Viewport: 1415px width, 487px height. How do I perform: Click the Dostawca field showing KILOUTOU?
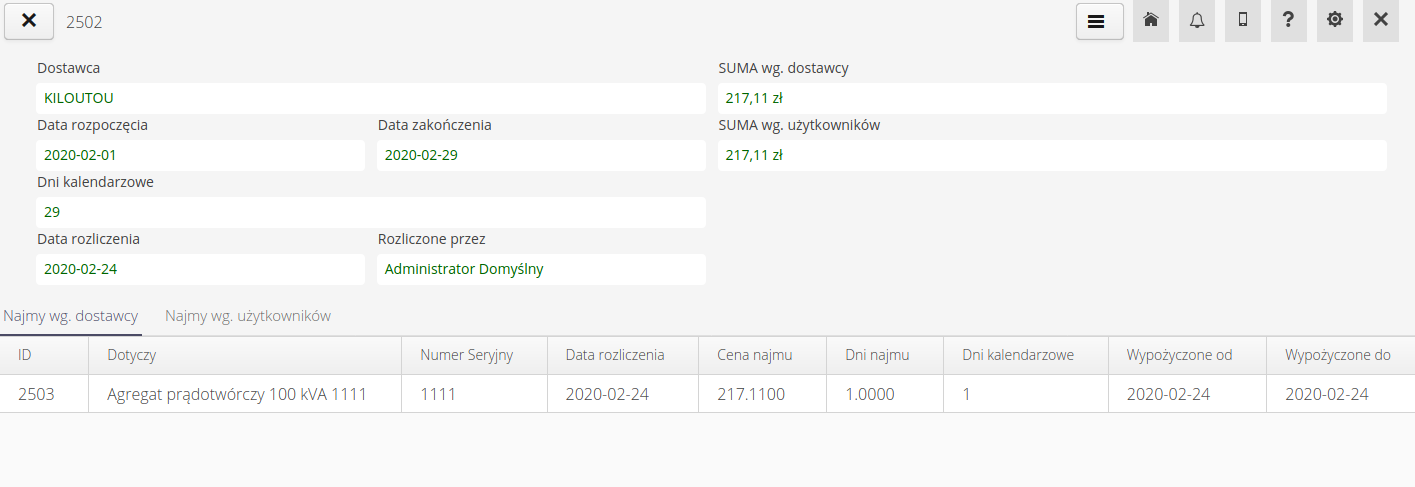tap(370, 98)
